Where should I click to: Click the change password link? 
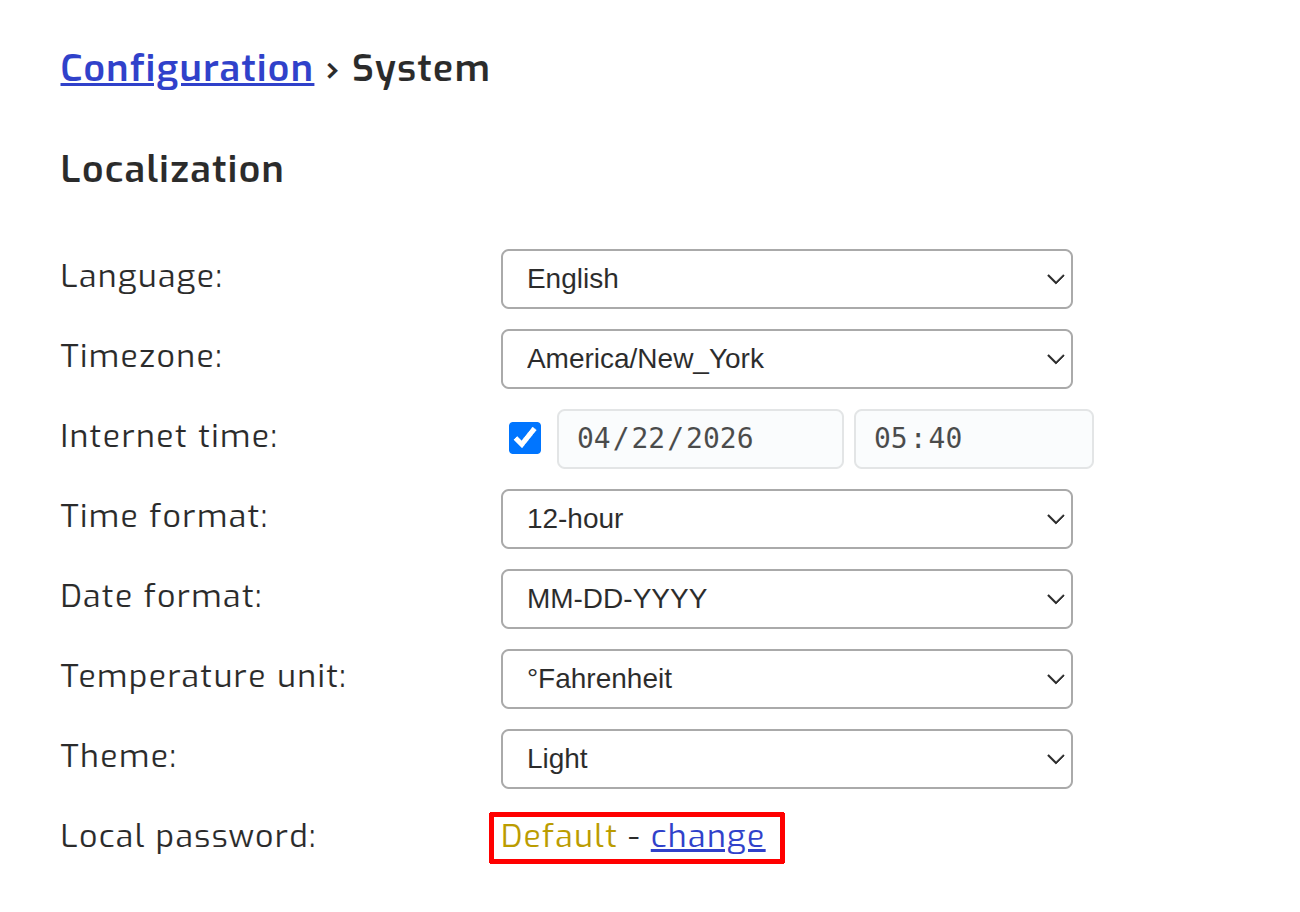708,836
